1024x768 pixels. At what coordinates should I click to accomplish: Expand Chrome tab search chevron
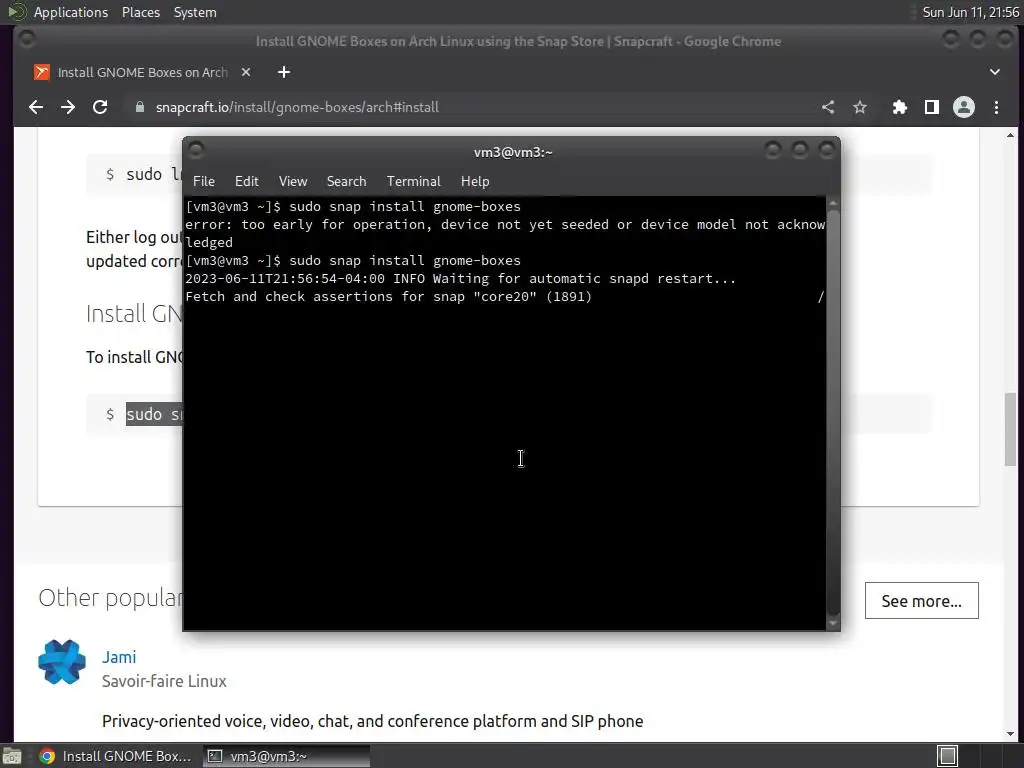click(995, 72)
